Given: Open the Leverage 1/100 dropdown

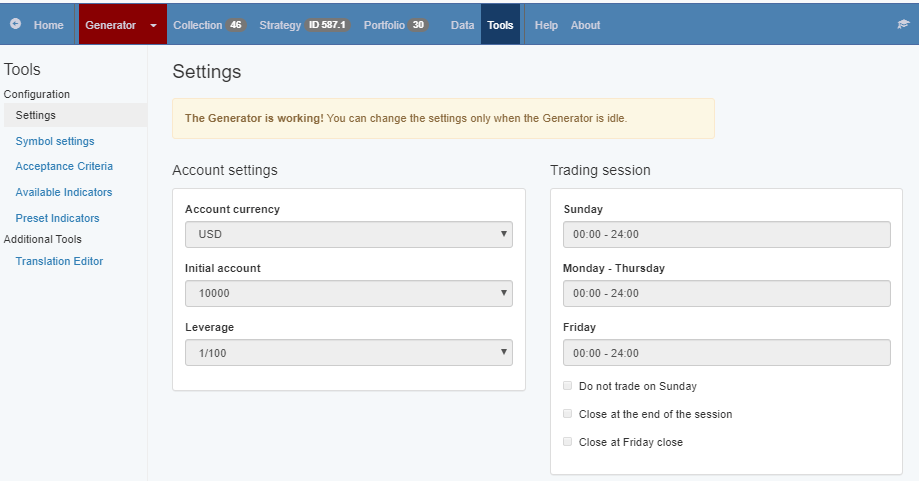Looking at the screenshot, I should pos(348,353).
